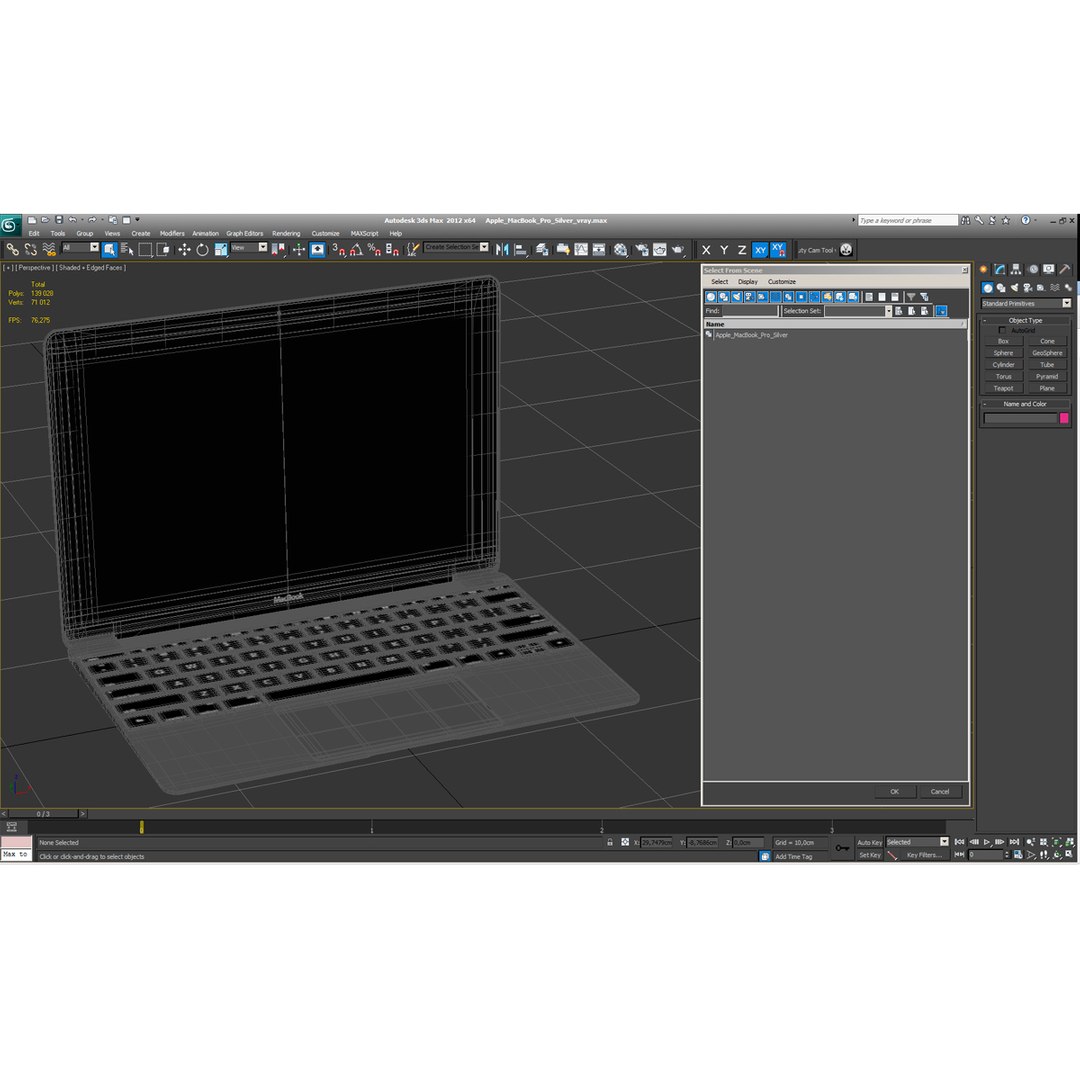The image size is (1080, 1080).
Task: Click the Select and Link tool
Action: [12, 249]
